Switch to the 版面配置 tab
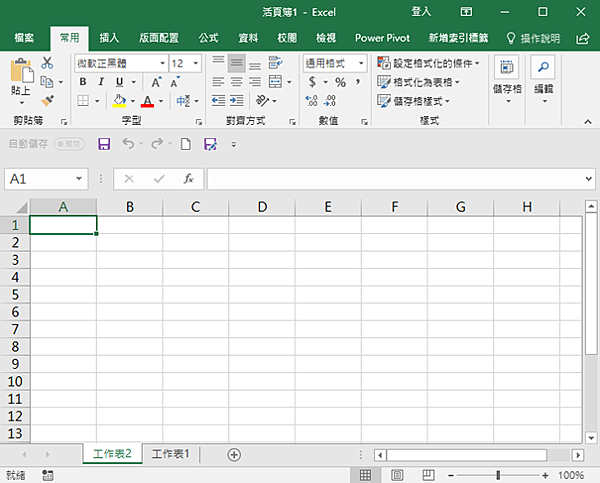Screen dimensions: 600x483 click(158, 38)
